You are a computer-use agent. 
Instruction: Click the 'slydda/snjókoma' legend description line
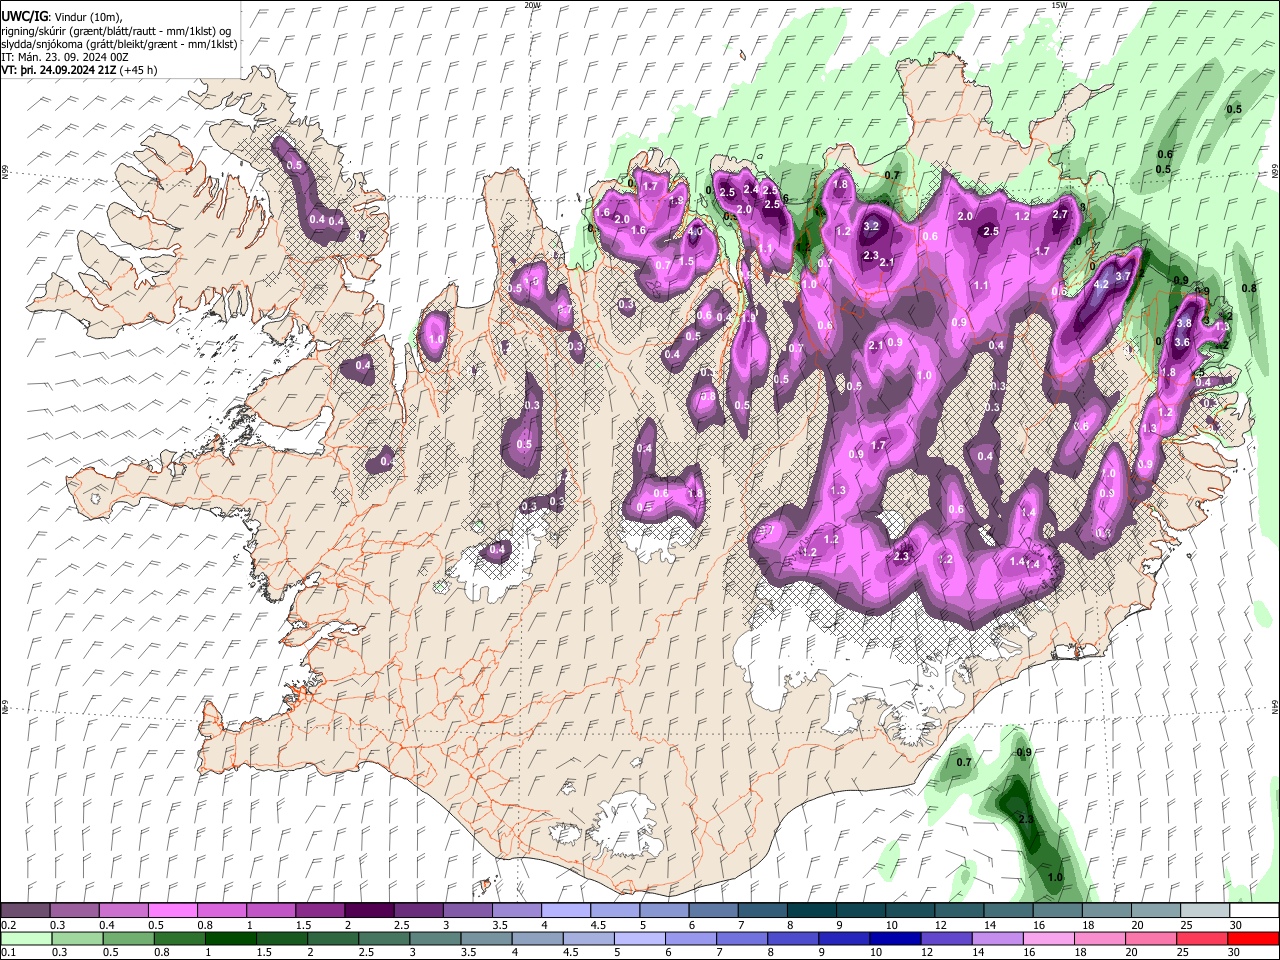click(119, 44)
